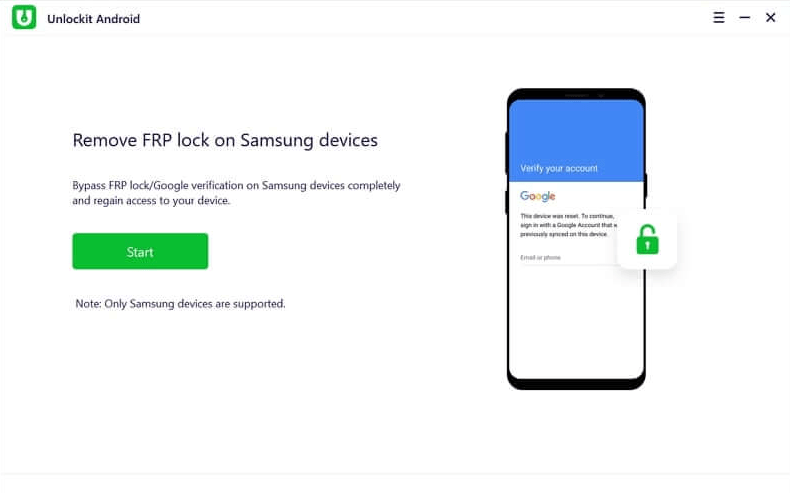This screenshot has width=790, height=493.
Task: Click the green Start button
Action: click(x=140, y=251)
